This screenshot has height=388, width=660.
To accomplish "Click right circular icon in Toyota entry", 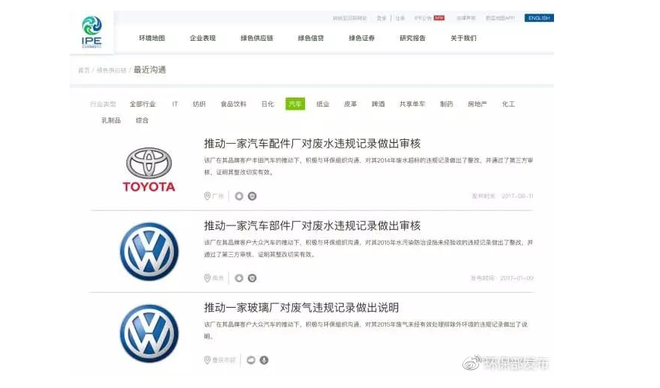I will point(252,196).
